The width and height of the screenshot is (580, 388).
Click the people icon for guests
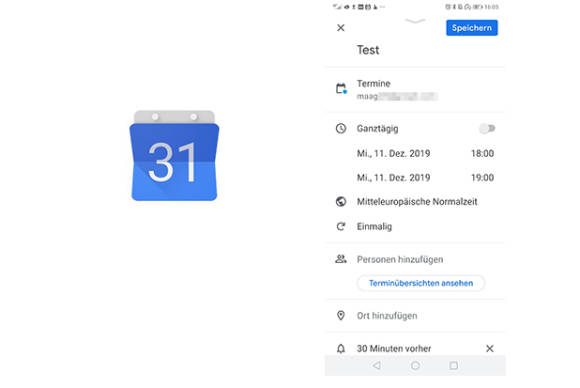tap(341, 259)
